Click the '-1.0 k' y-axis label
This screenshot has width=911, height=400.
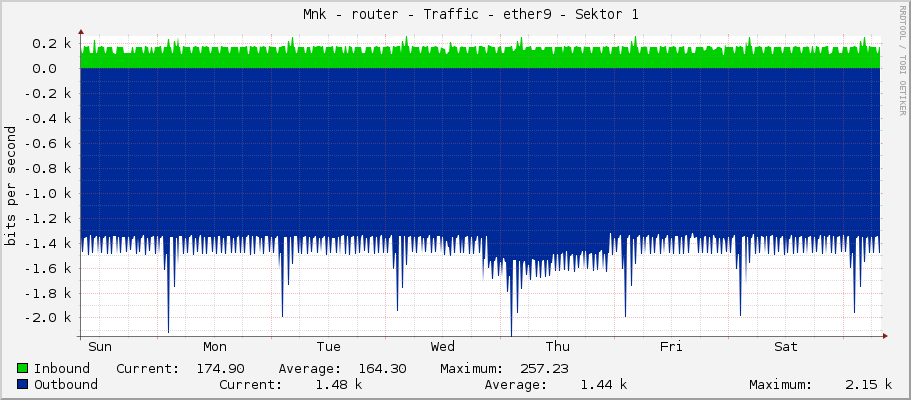[48, 193]
